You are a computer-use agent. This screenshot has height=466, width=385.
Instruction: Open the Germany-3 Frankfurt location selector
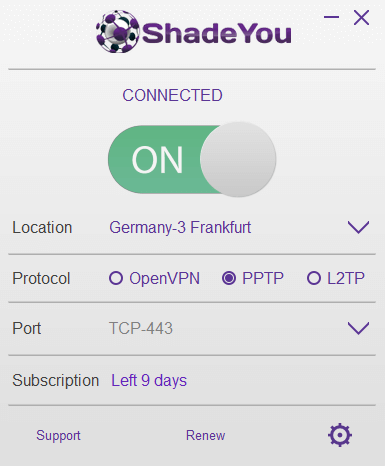[180, 228]
